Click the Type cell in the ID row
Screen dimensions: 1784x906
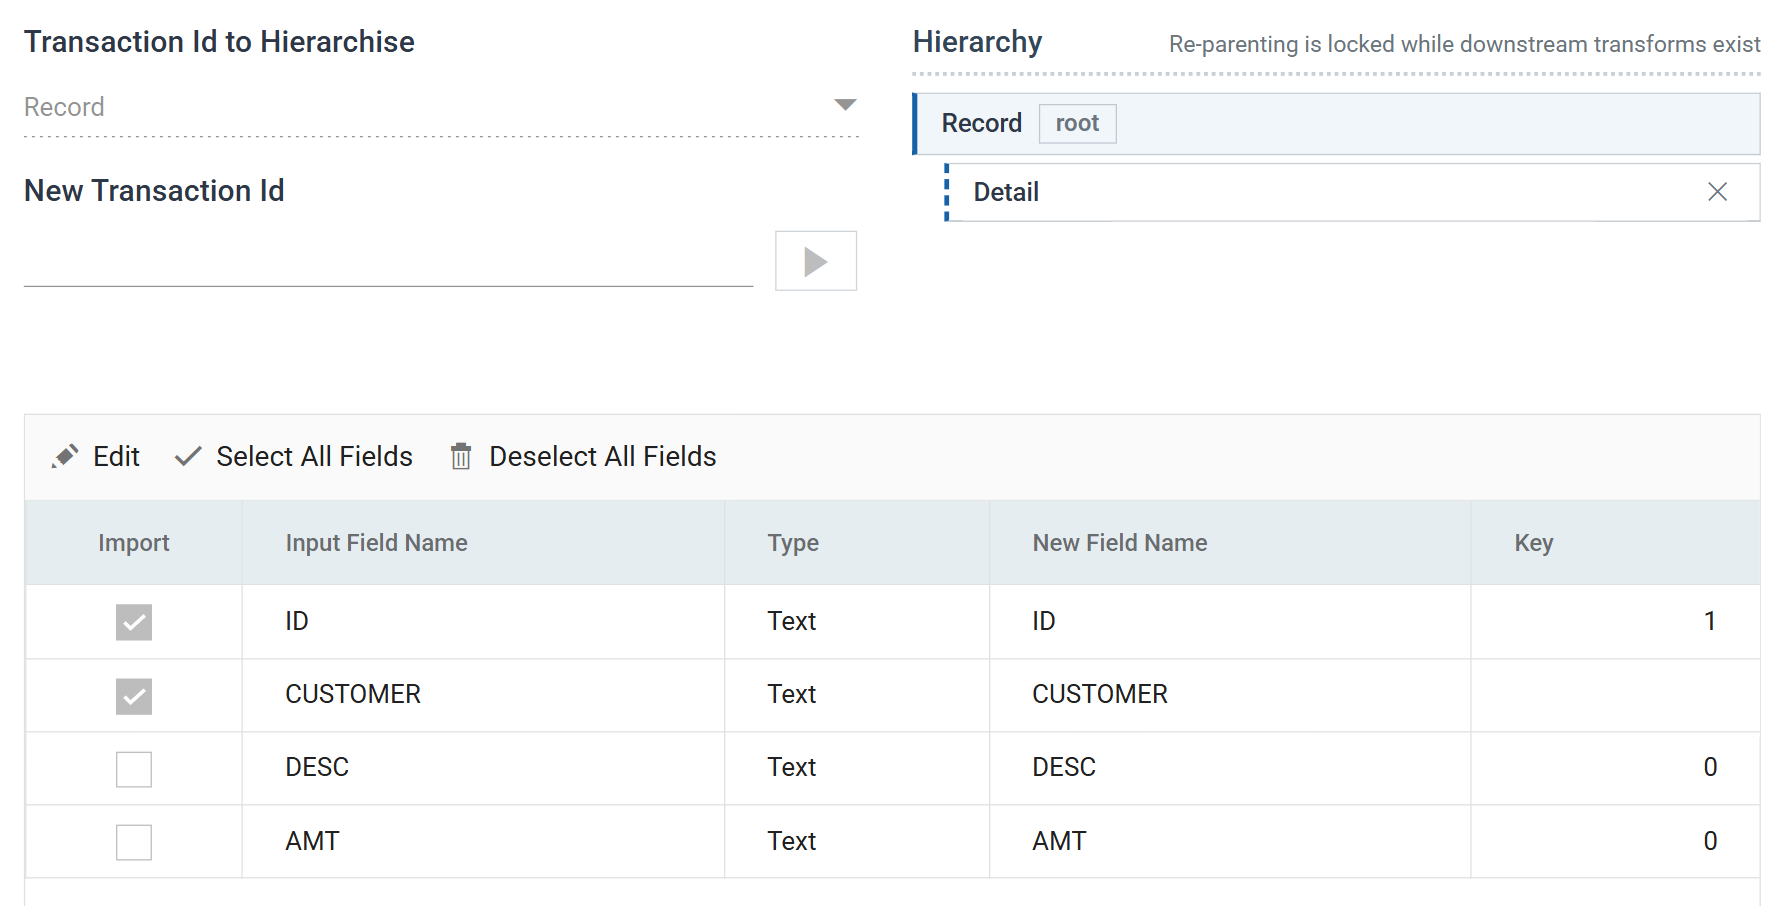(x=857, y=622)
